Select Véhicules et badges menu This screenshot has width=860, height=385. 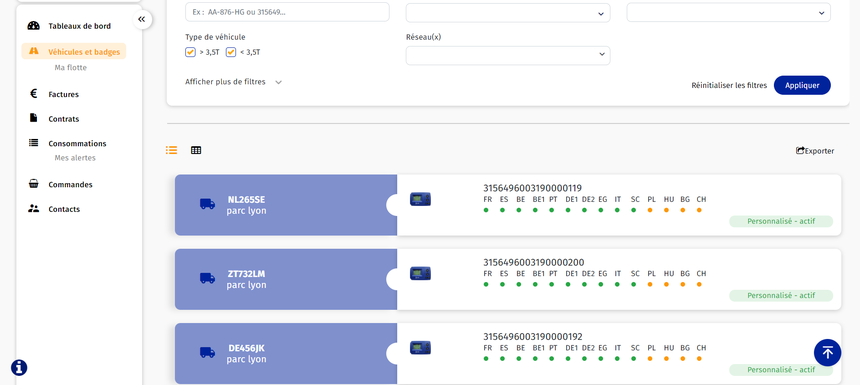74,52
